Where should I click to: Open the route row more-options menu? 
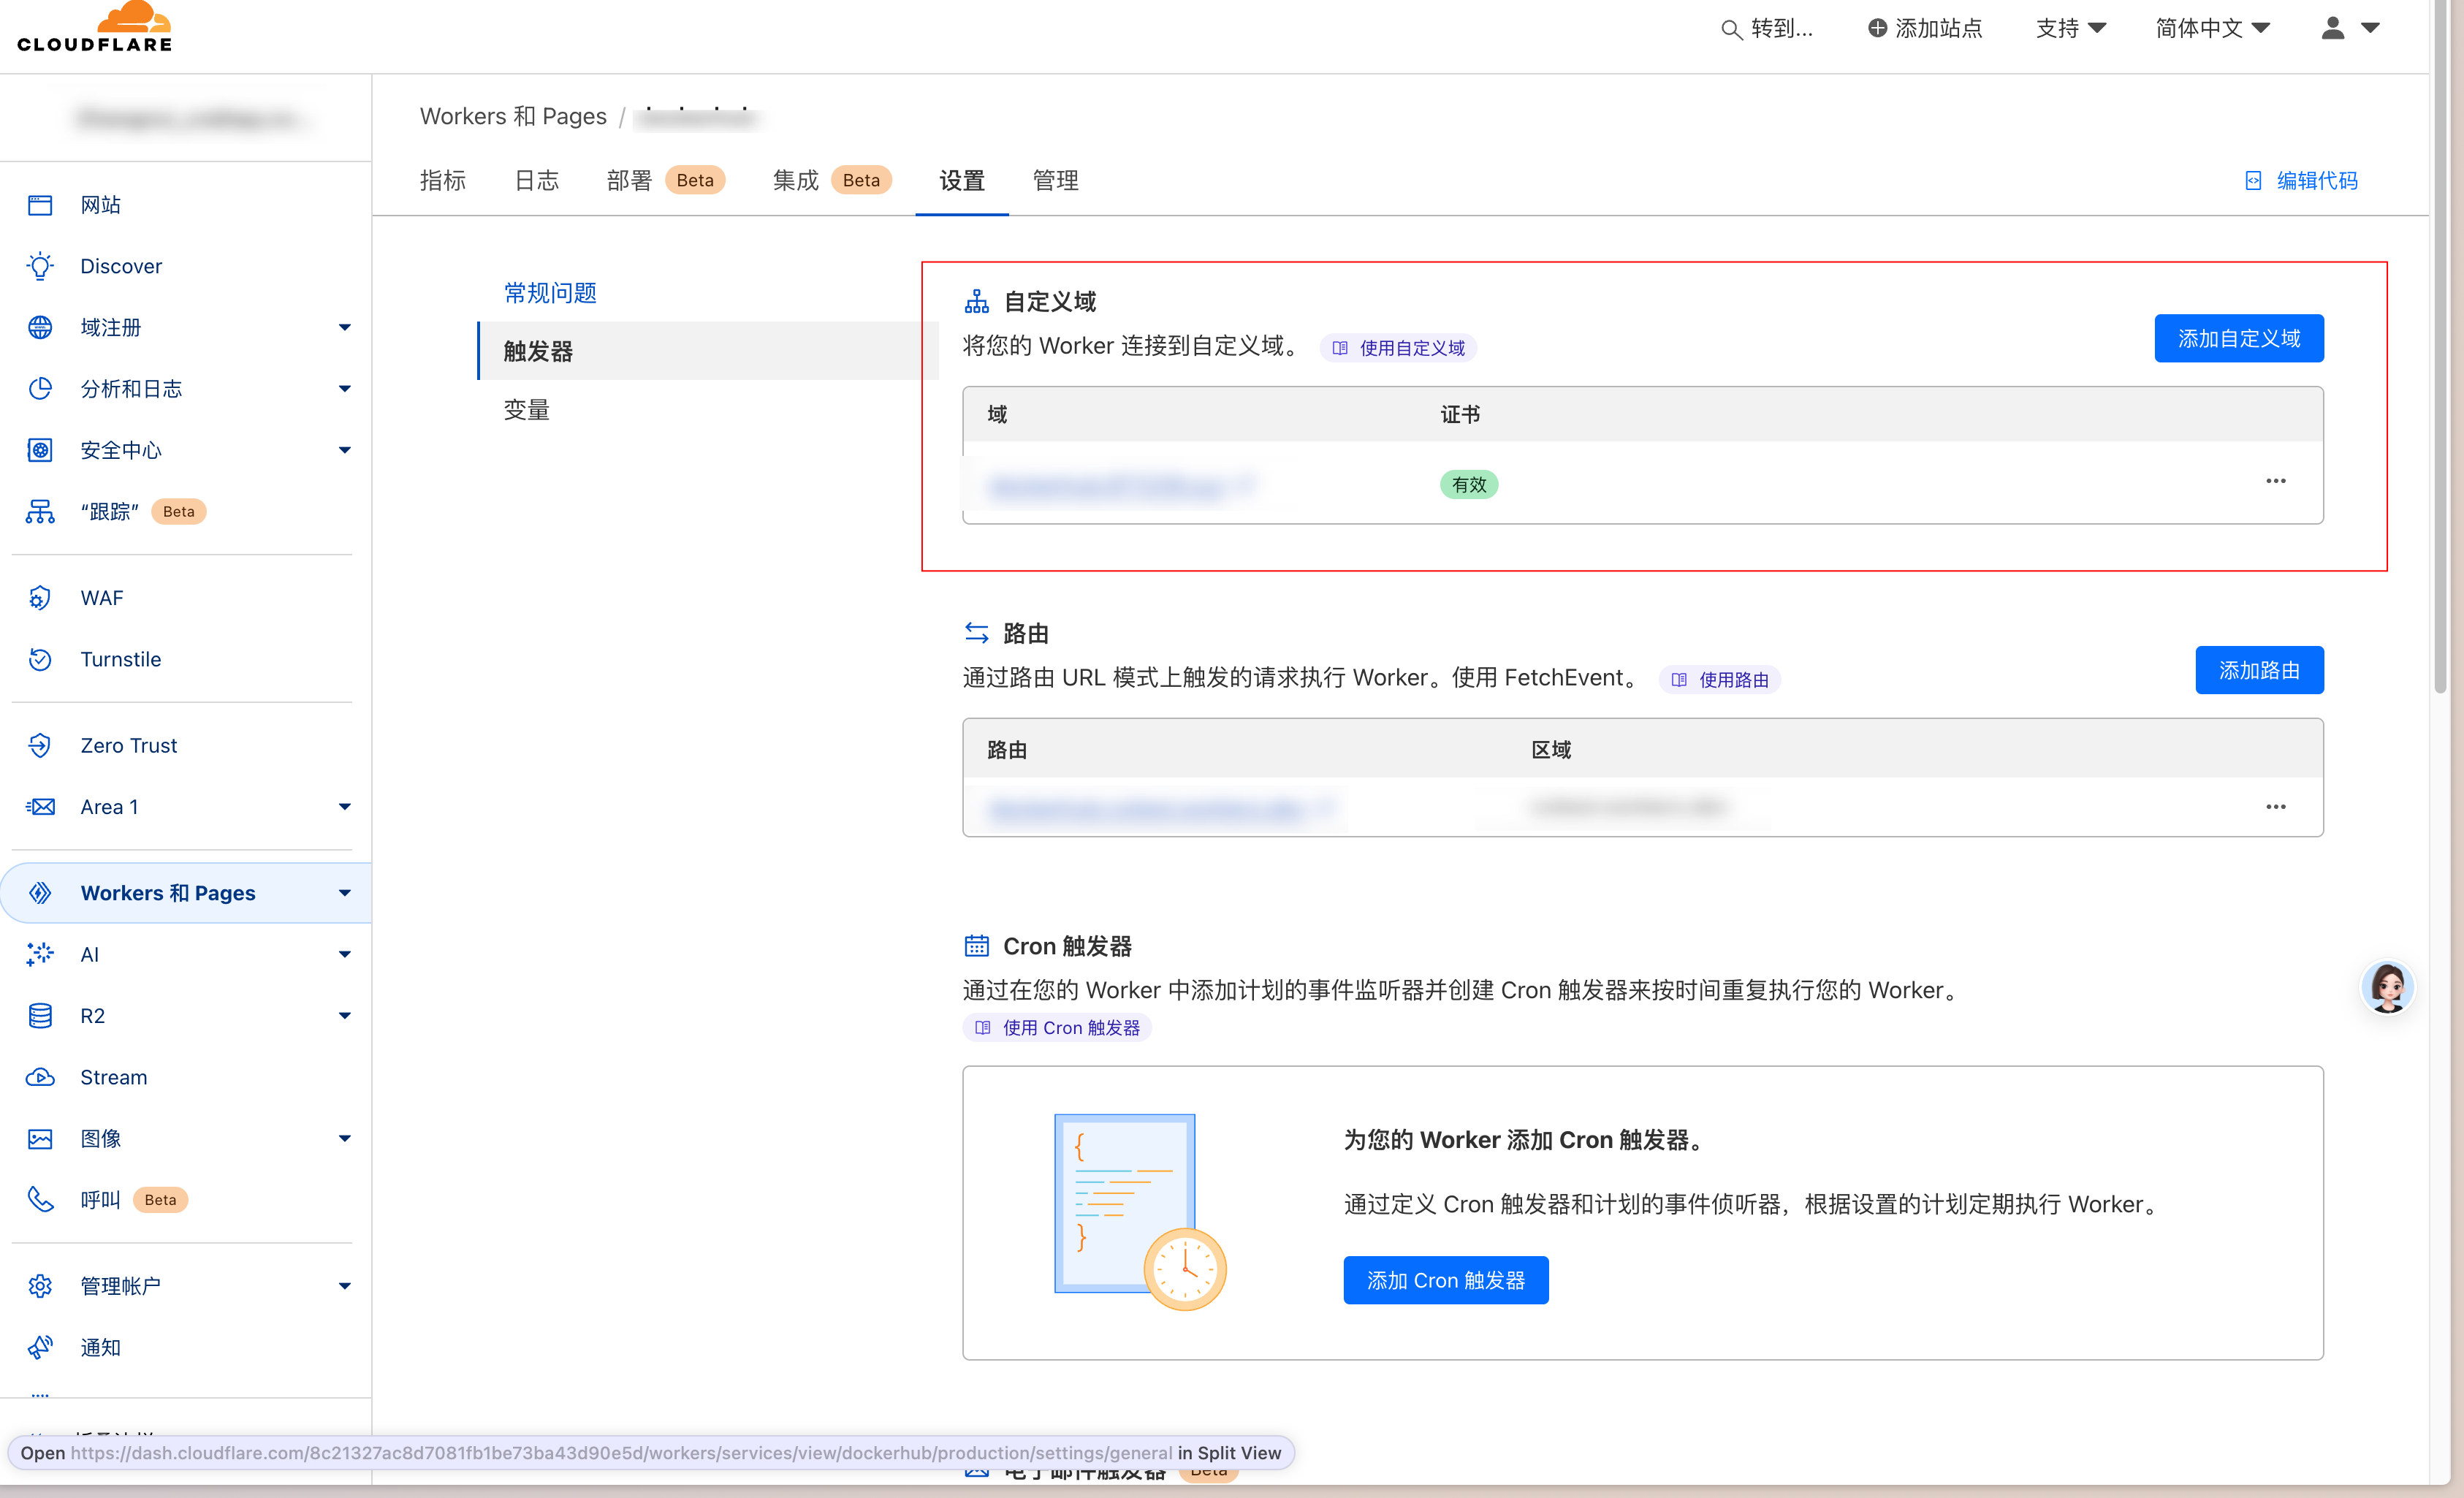[2276, 807]
